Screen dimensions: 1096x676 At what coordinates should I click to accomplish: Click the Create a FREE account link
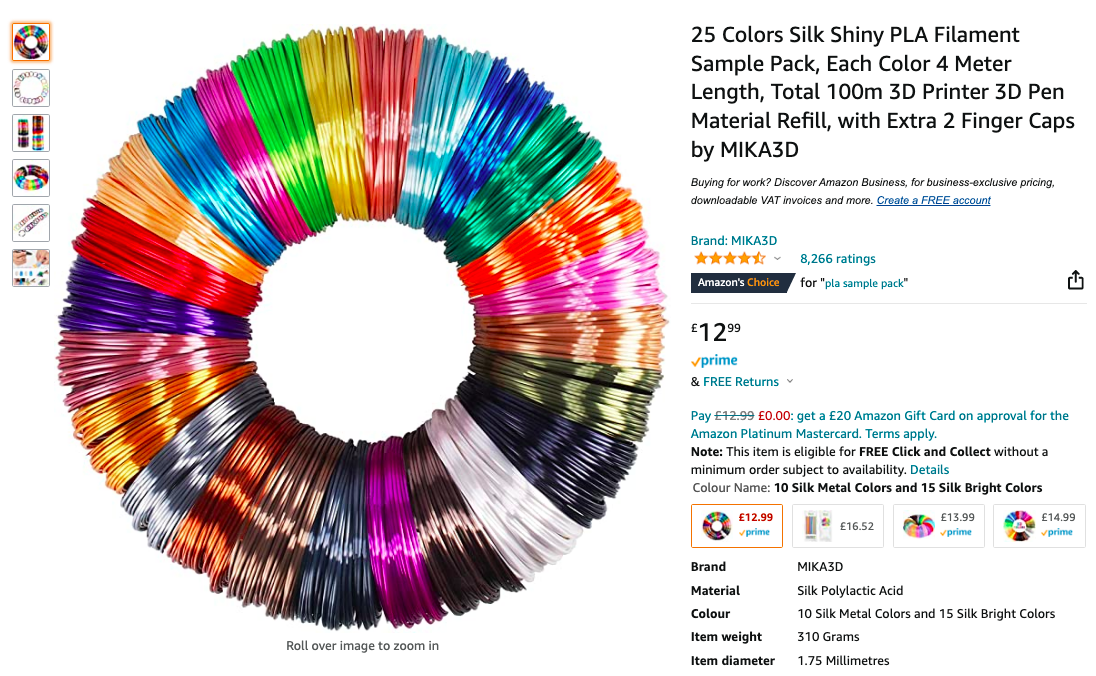[933, 200]
